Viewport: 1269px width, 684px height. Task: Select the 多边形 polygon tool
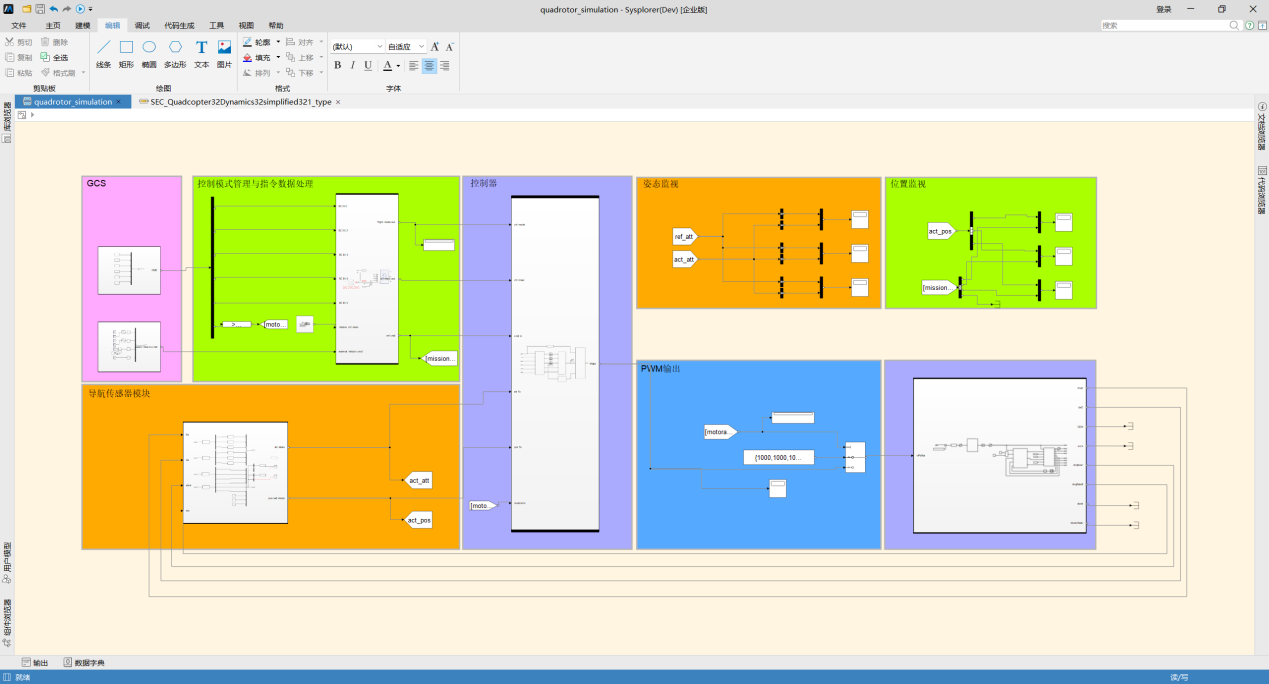coord(175,52)
